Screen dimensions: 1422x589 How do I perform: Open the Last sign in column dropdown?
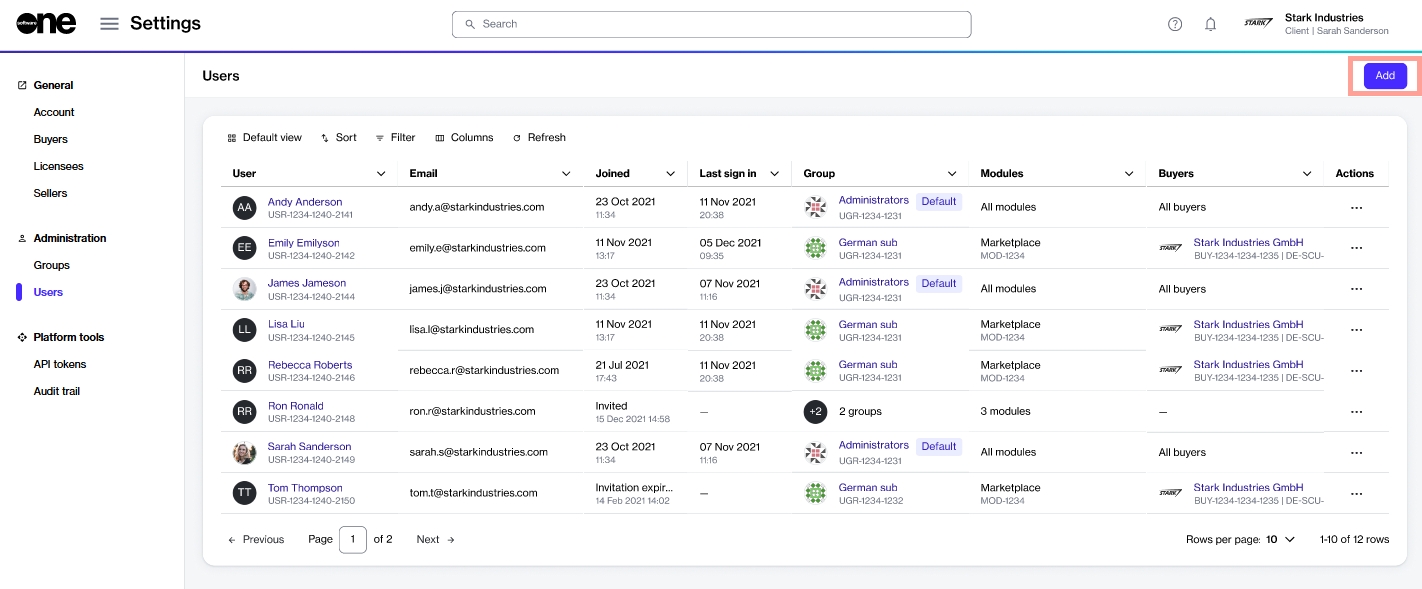[x=774, y=174]
